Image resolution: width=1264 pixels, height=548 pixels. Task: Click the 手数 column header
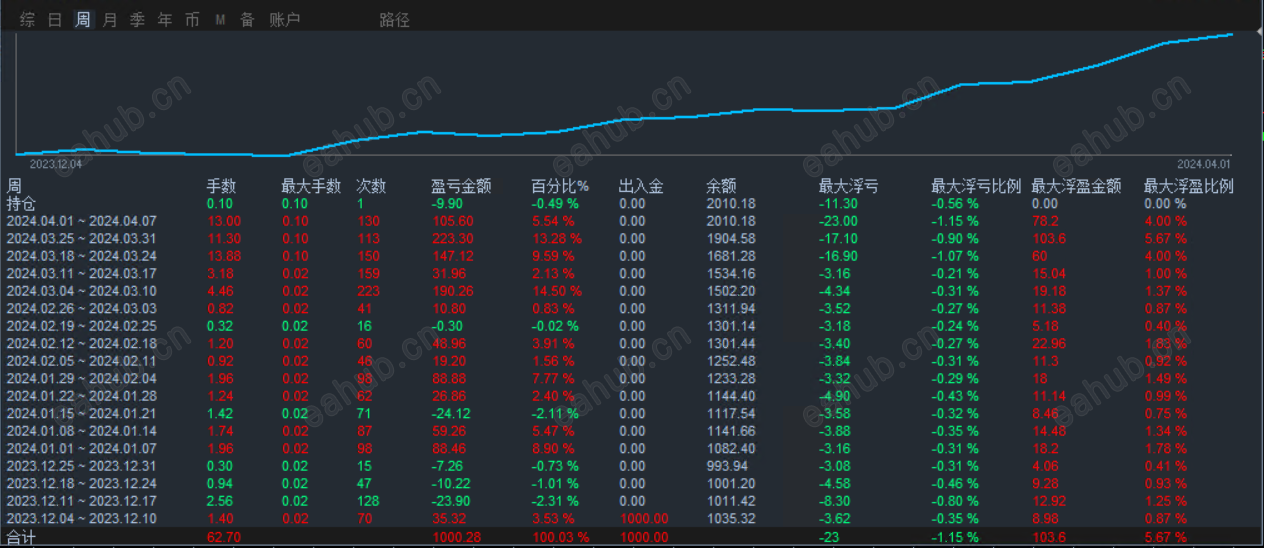click(221, 186)
